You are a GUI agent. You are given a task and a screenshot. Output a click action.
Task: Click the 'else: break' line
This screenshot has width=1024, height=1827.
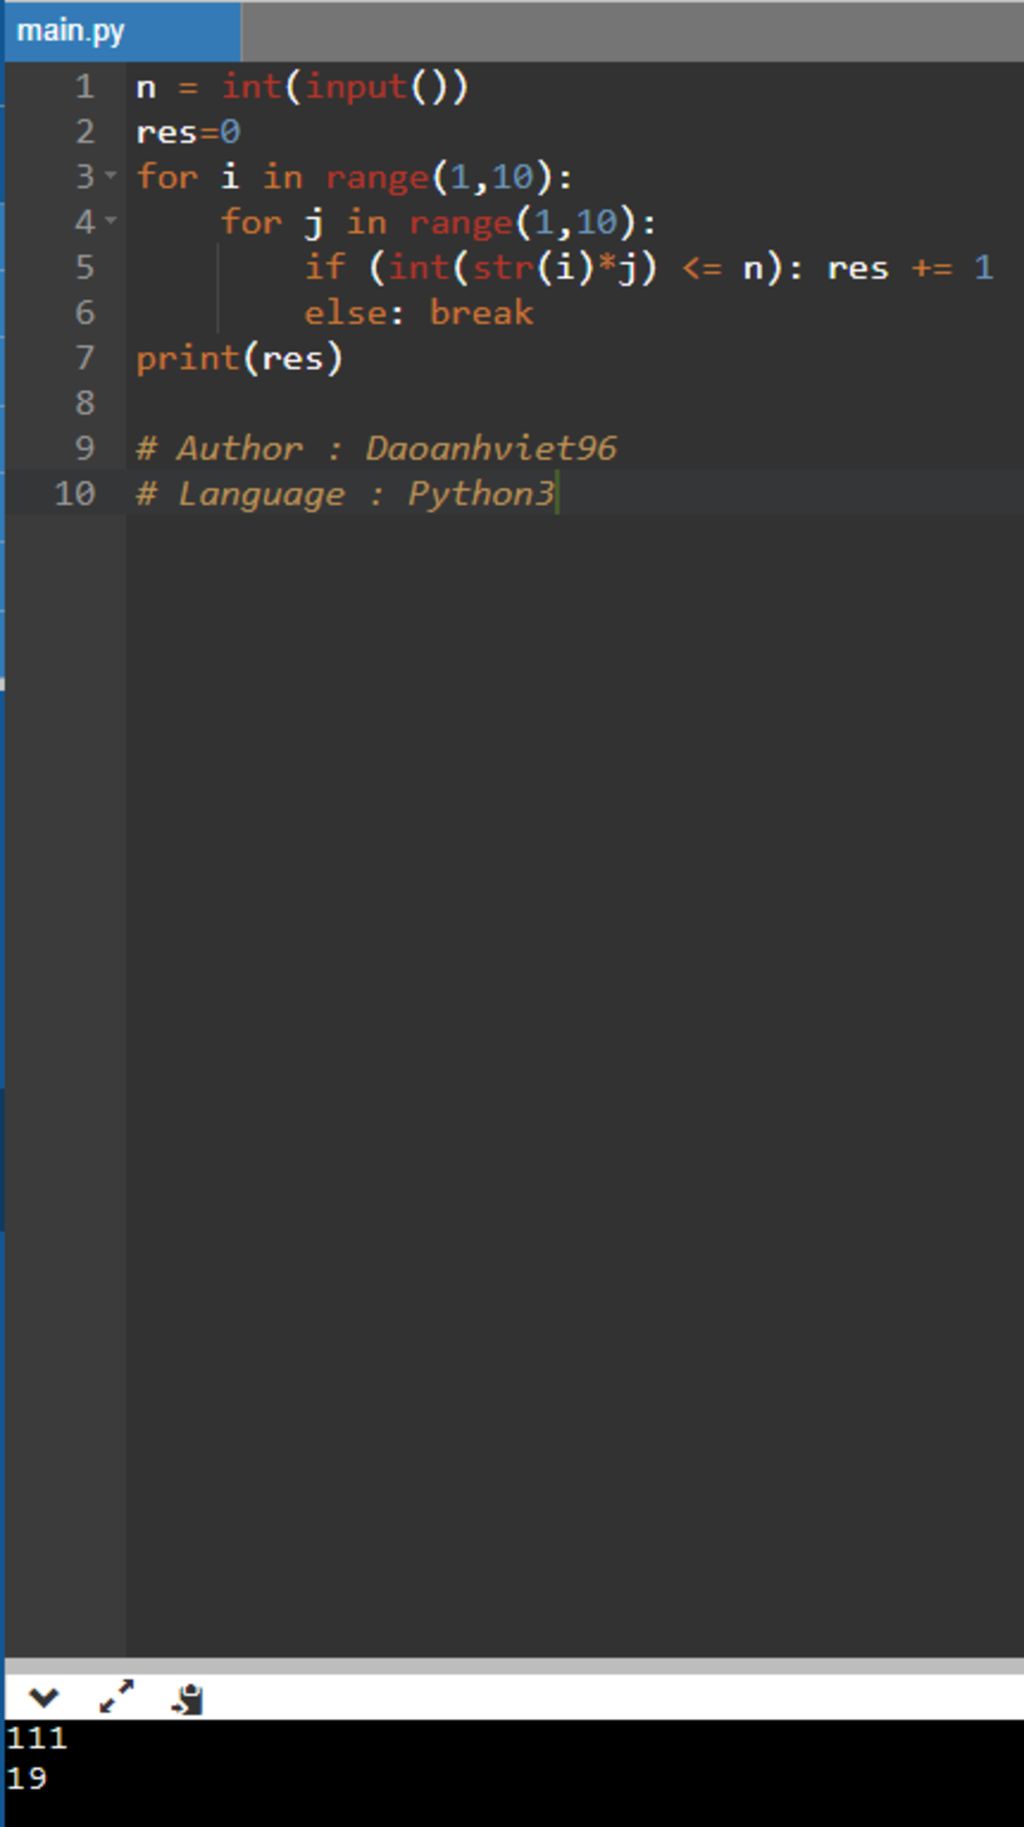click(419, 313)
